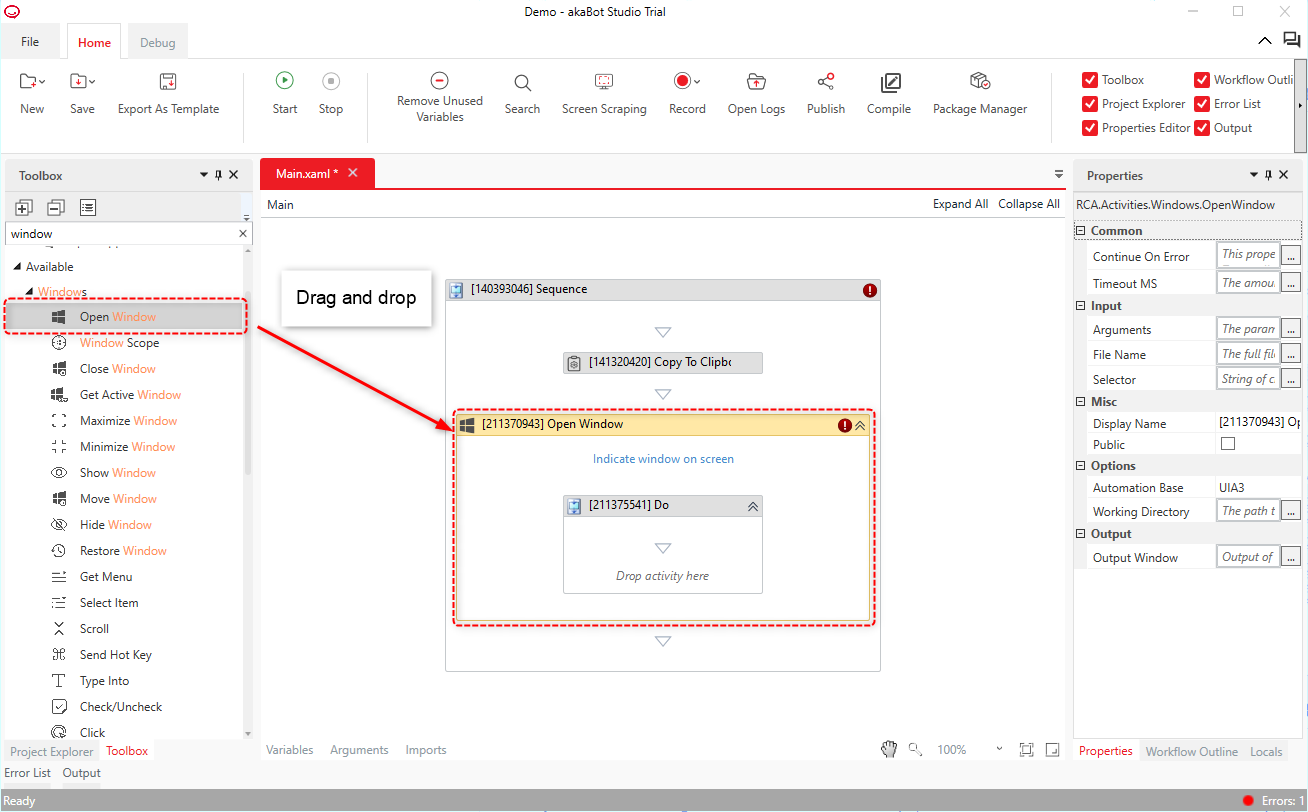The image size is (1308, 812).
Task: Toggle the Workflow Outline checkbox
Action: pos(1202,80)
